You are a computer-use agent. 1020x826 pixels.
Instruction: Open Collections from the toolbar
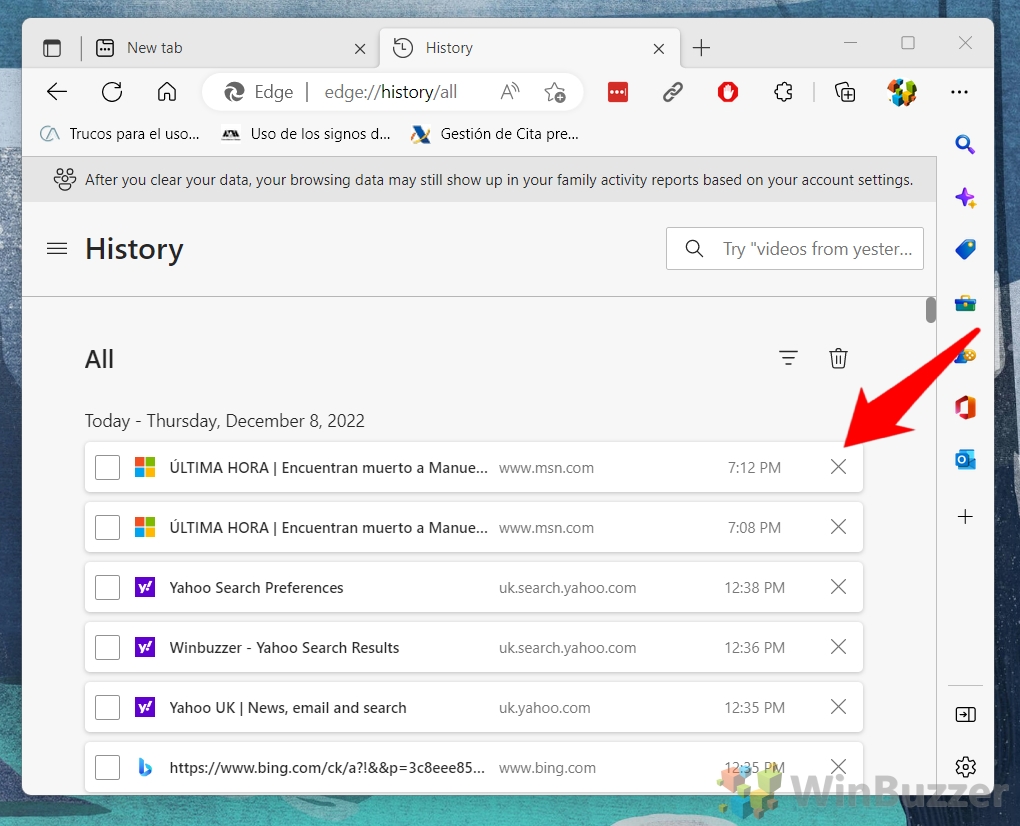(x=845, y=91)
